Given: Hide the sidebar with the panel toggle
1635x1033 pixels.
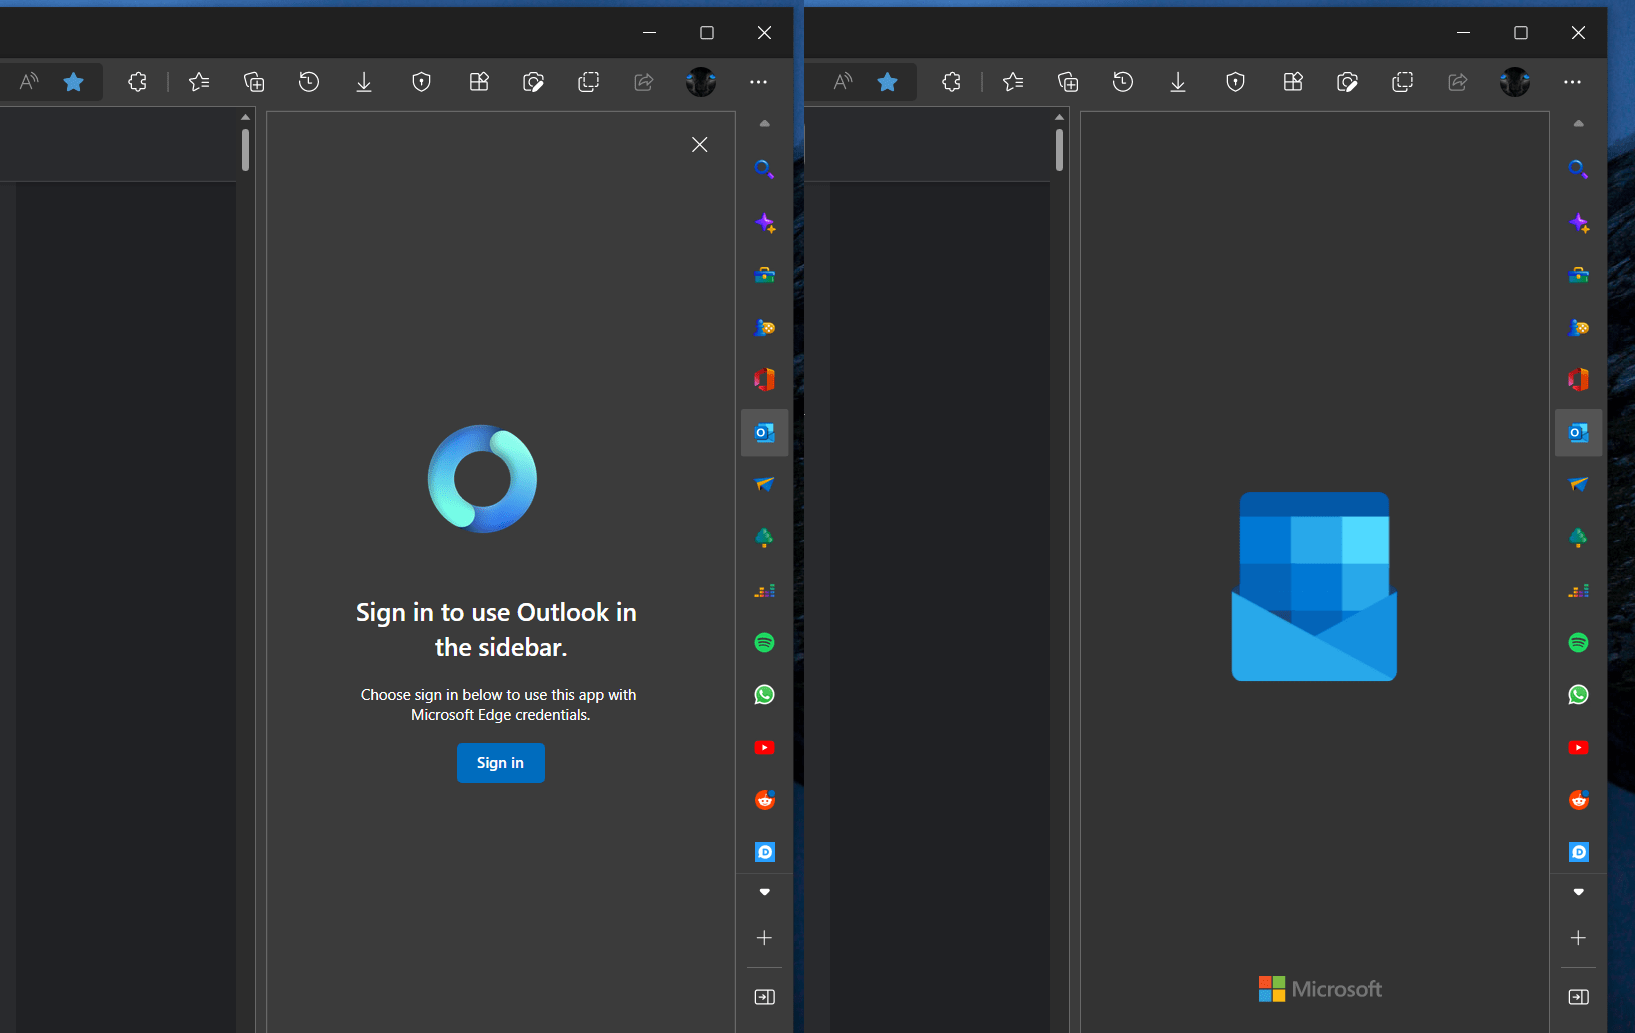Looking at the screenshot, I should tap(764, 996).
